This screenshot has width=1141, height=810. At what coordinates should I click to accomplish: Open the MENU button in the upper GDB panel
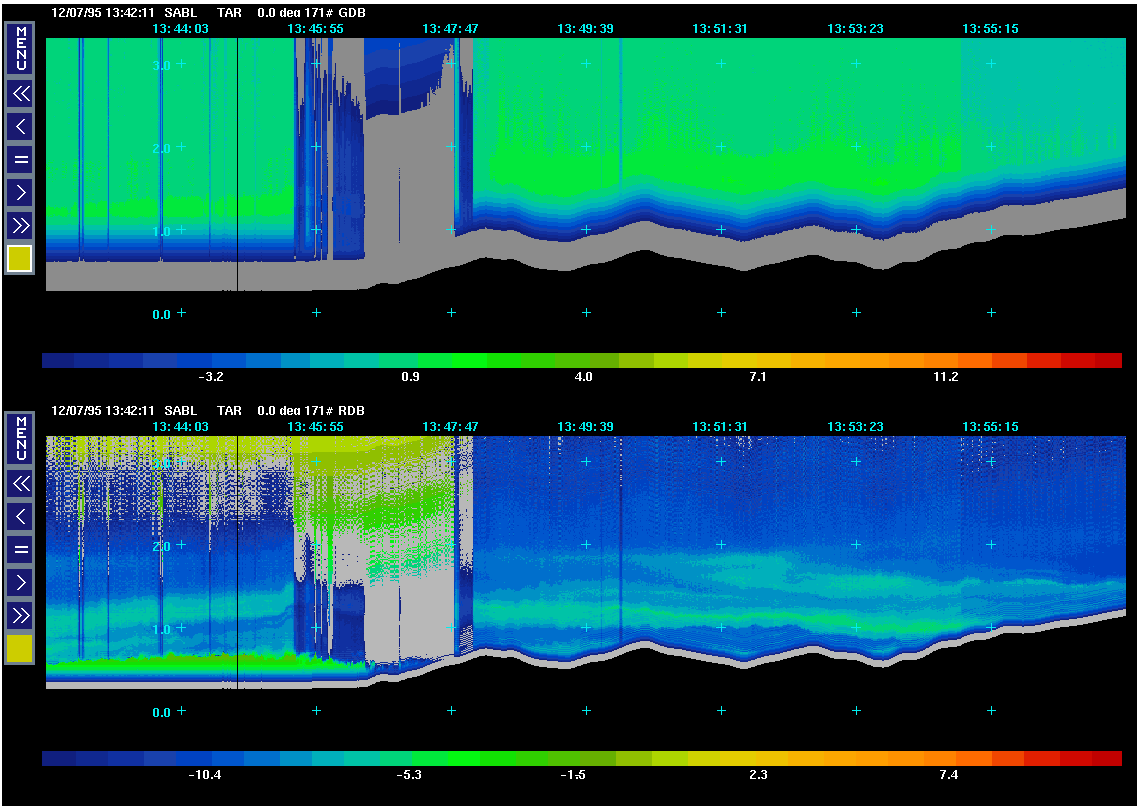20,48
